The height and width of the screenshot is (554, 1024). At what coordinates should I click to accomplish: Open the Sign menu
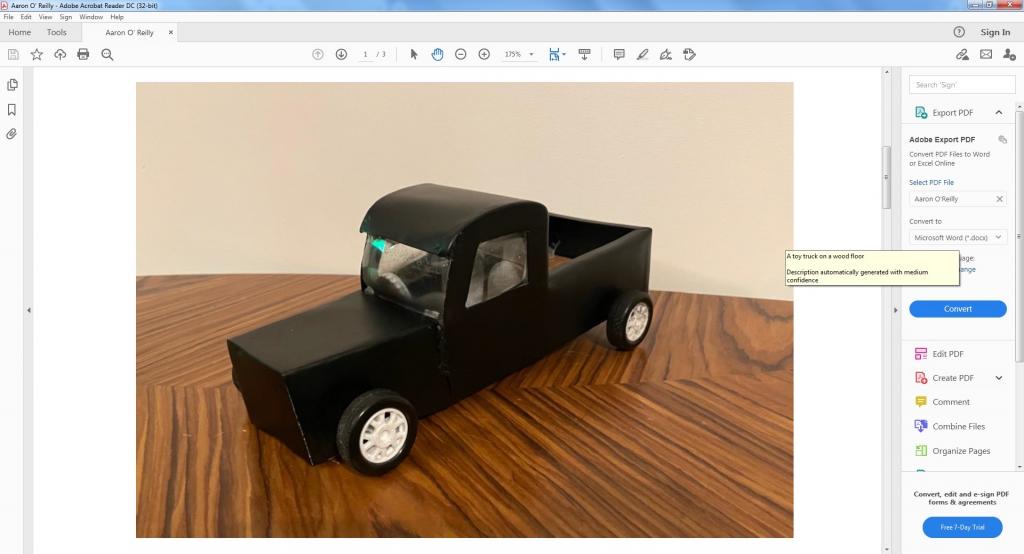coord(65,17)
